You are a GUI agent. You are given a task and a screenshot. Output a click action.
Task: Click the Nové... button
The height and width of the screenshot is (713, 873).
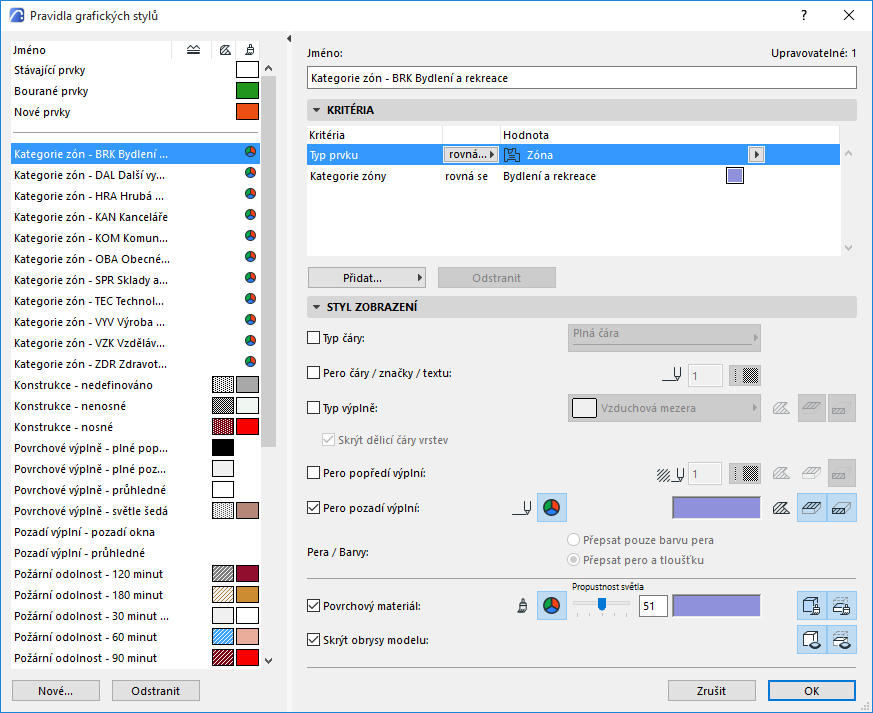pyautogui.click(x=56, y=691)
